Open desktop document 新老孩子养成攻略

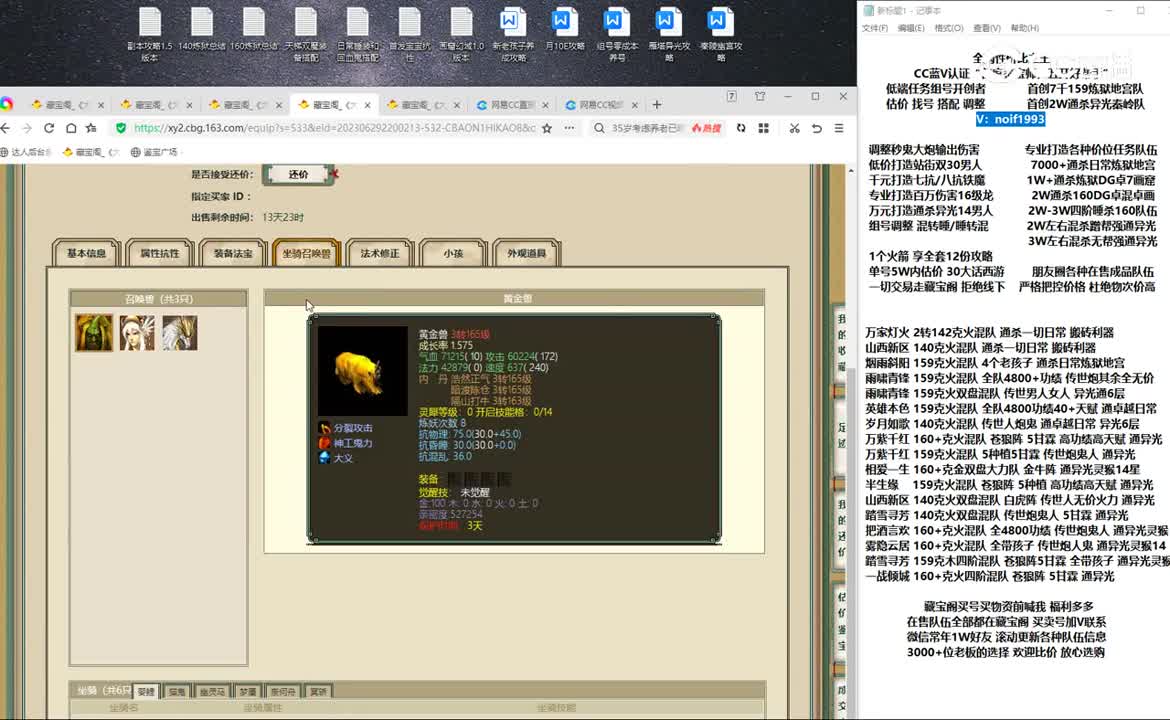coord(513,34)
